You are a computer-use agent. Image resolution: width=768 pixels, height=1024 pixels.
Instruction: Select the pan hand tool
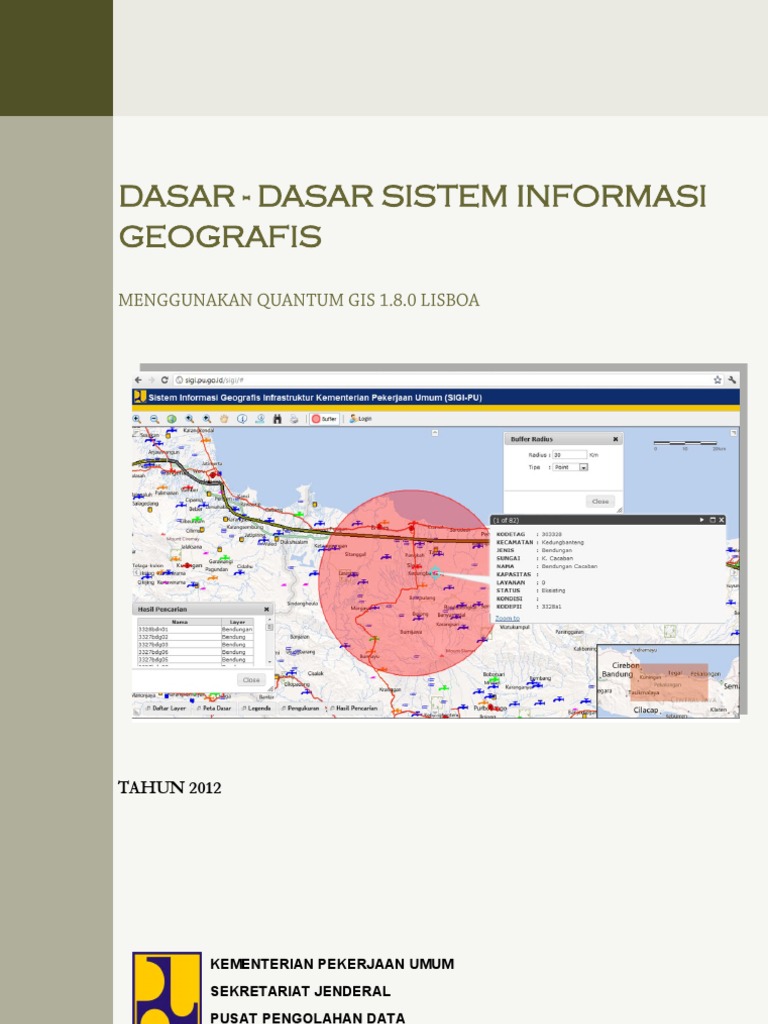[x=224, y=419]
